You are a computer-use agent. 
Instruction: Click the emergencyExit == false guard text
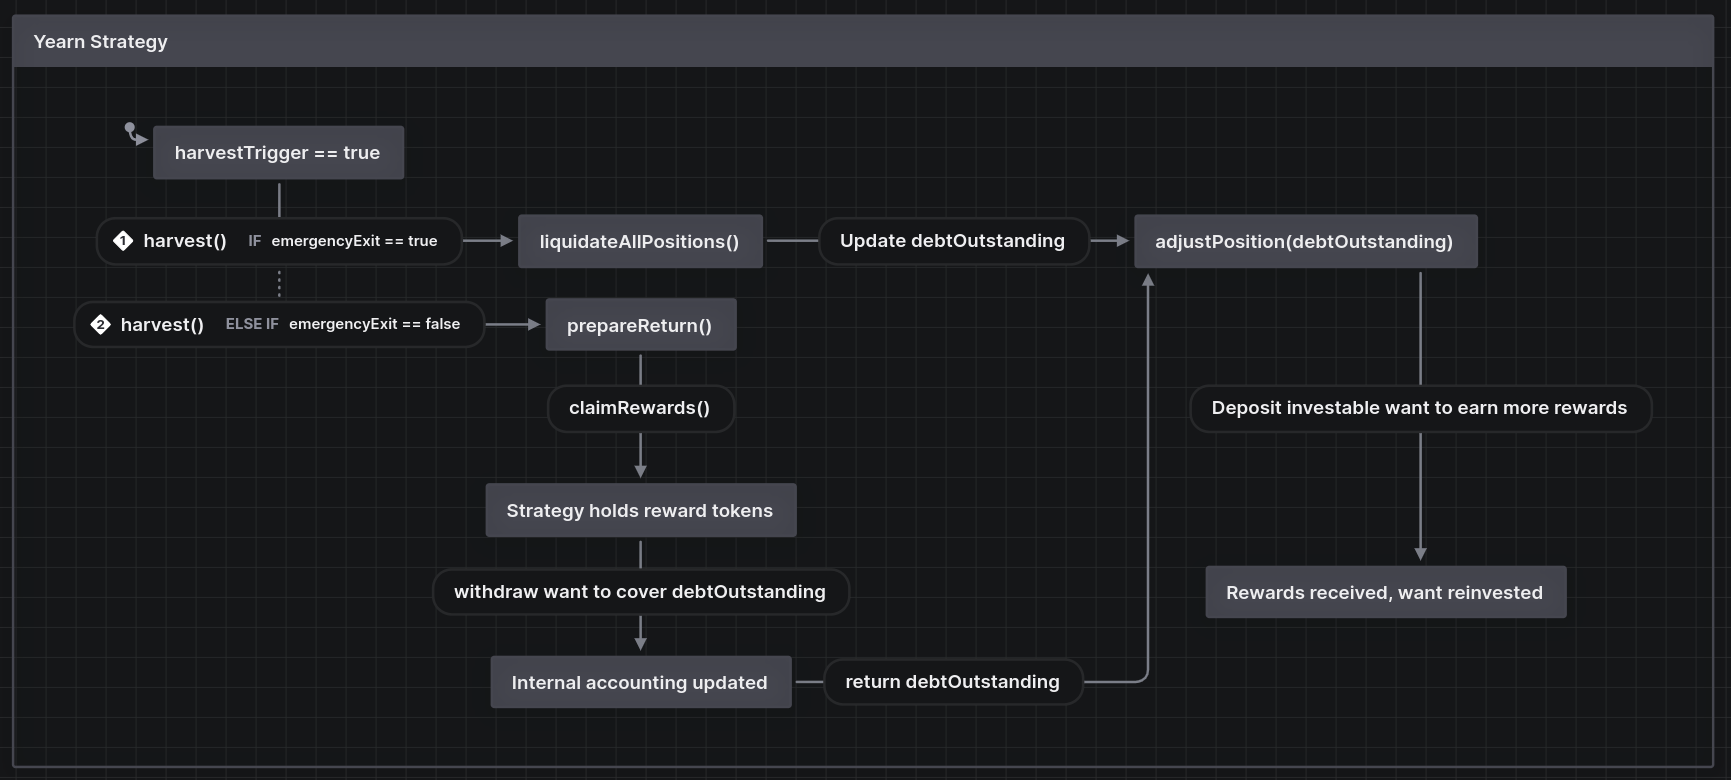(x=375, y=324)
